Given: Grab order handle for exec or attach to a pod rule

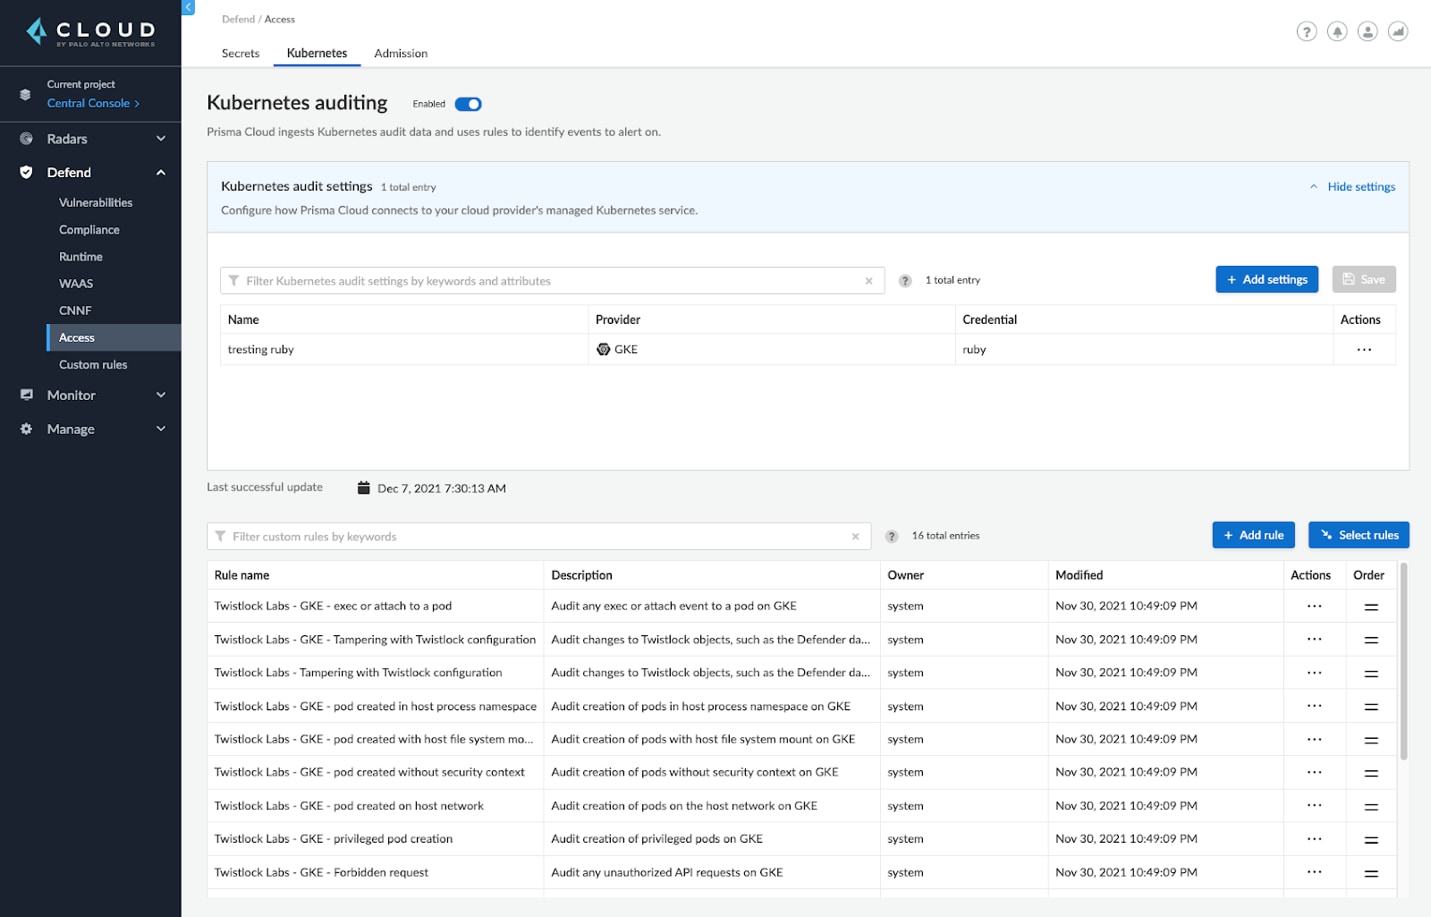Looking at the screenshot, I should [x=1371, y=607].
